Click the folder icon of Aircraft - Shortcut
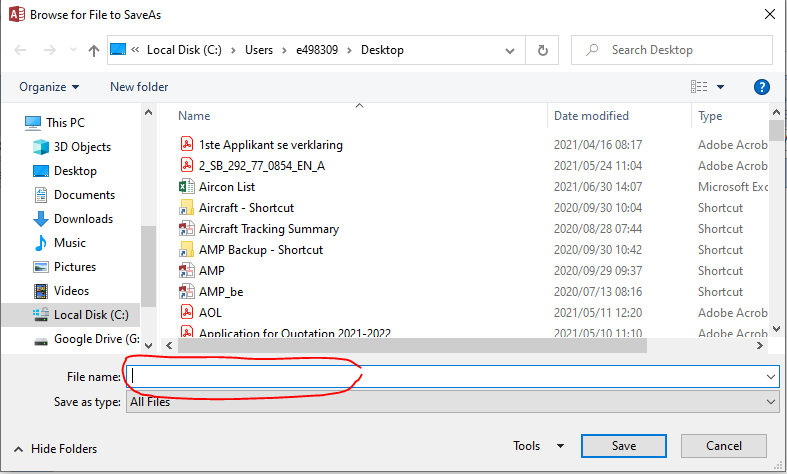This screenshot has width=787, height=474. click(187, 207)
